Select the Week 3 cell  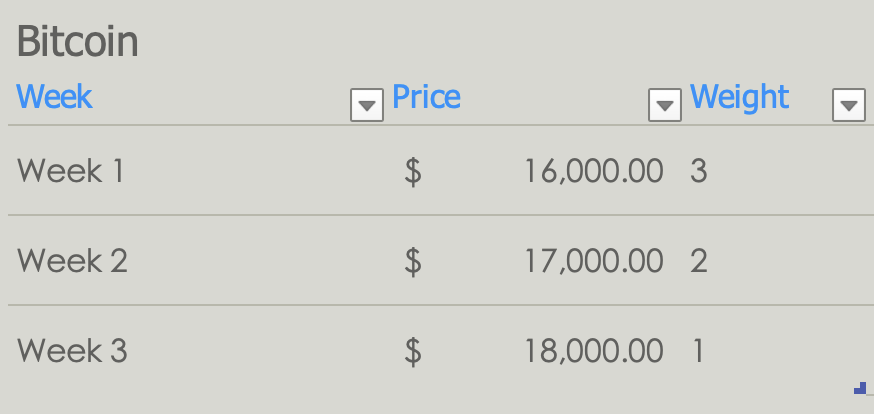pyautogui.click(x=72, y=352)
